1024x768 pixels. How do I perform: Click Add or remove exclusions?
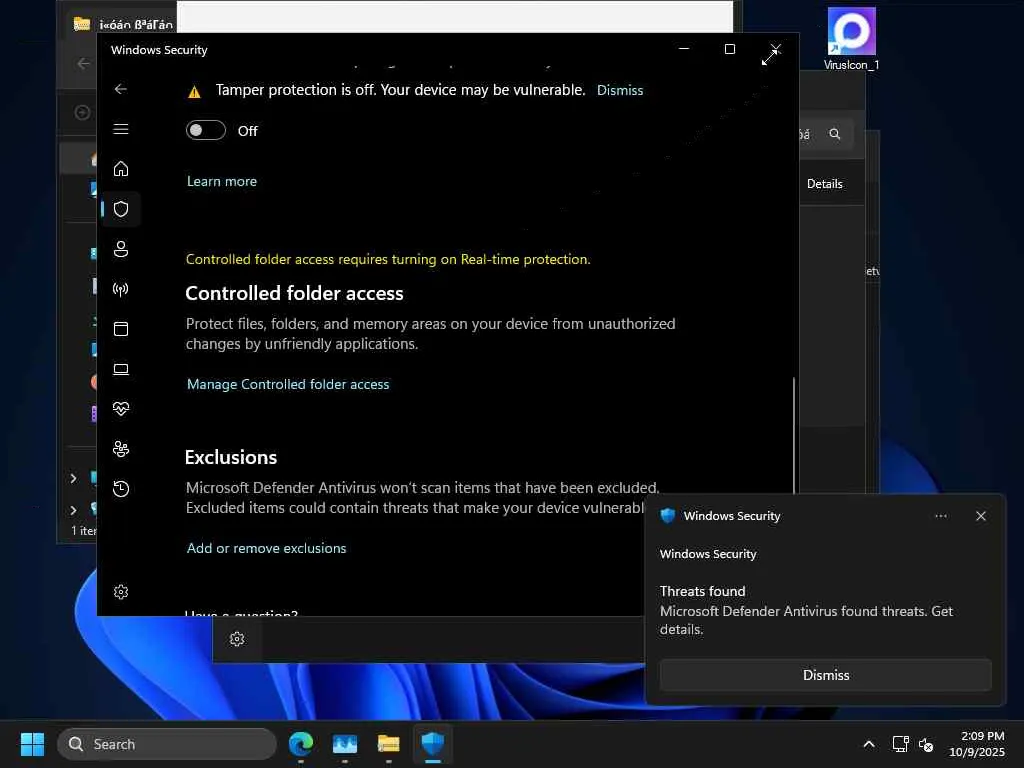(266, 548)
